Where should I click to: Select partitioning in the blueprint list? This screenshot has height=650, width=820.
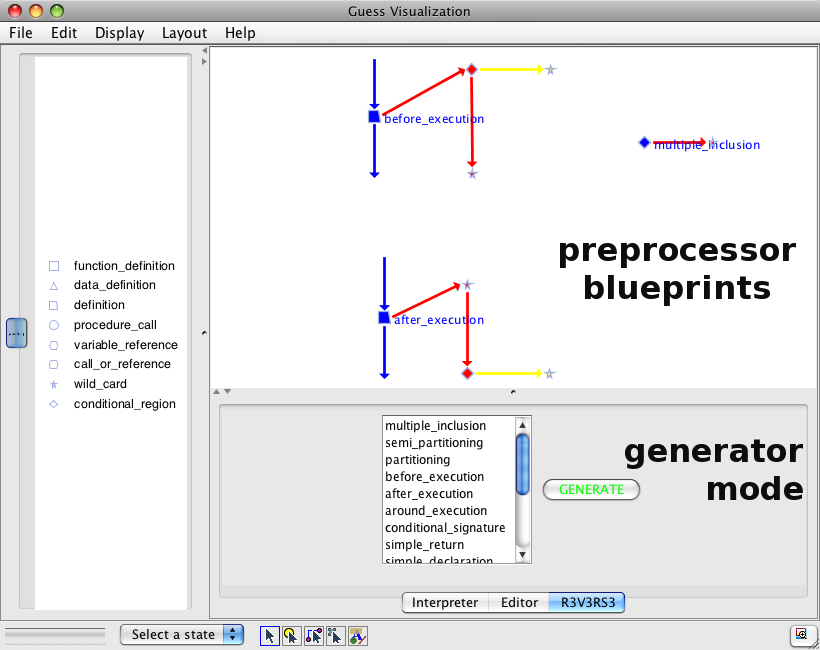[x=417, y=460]
